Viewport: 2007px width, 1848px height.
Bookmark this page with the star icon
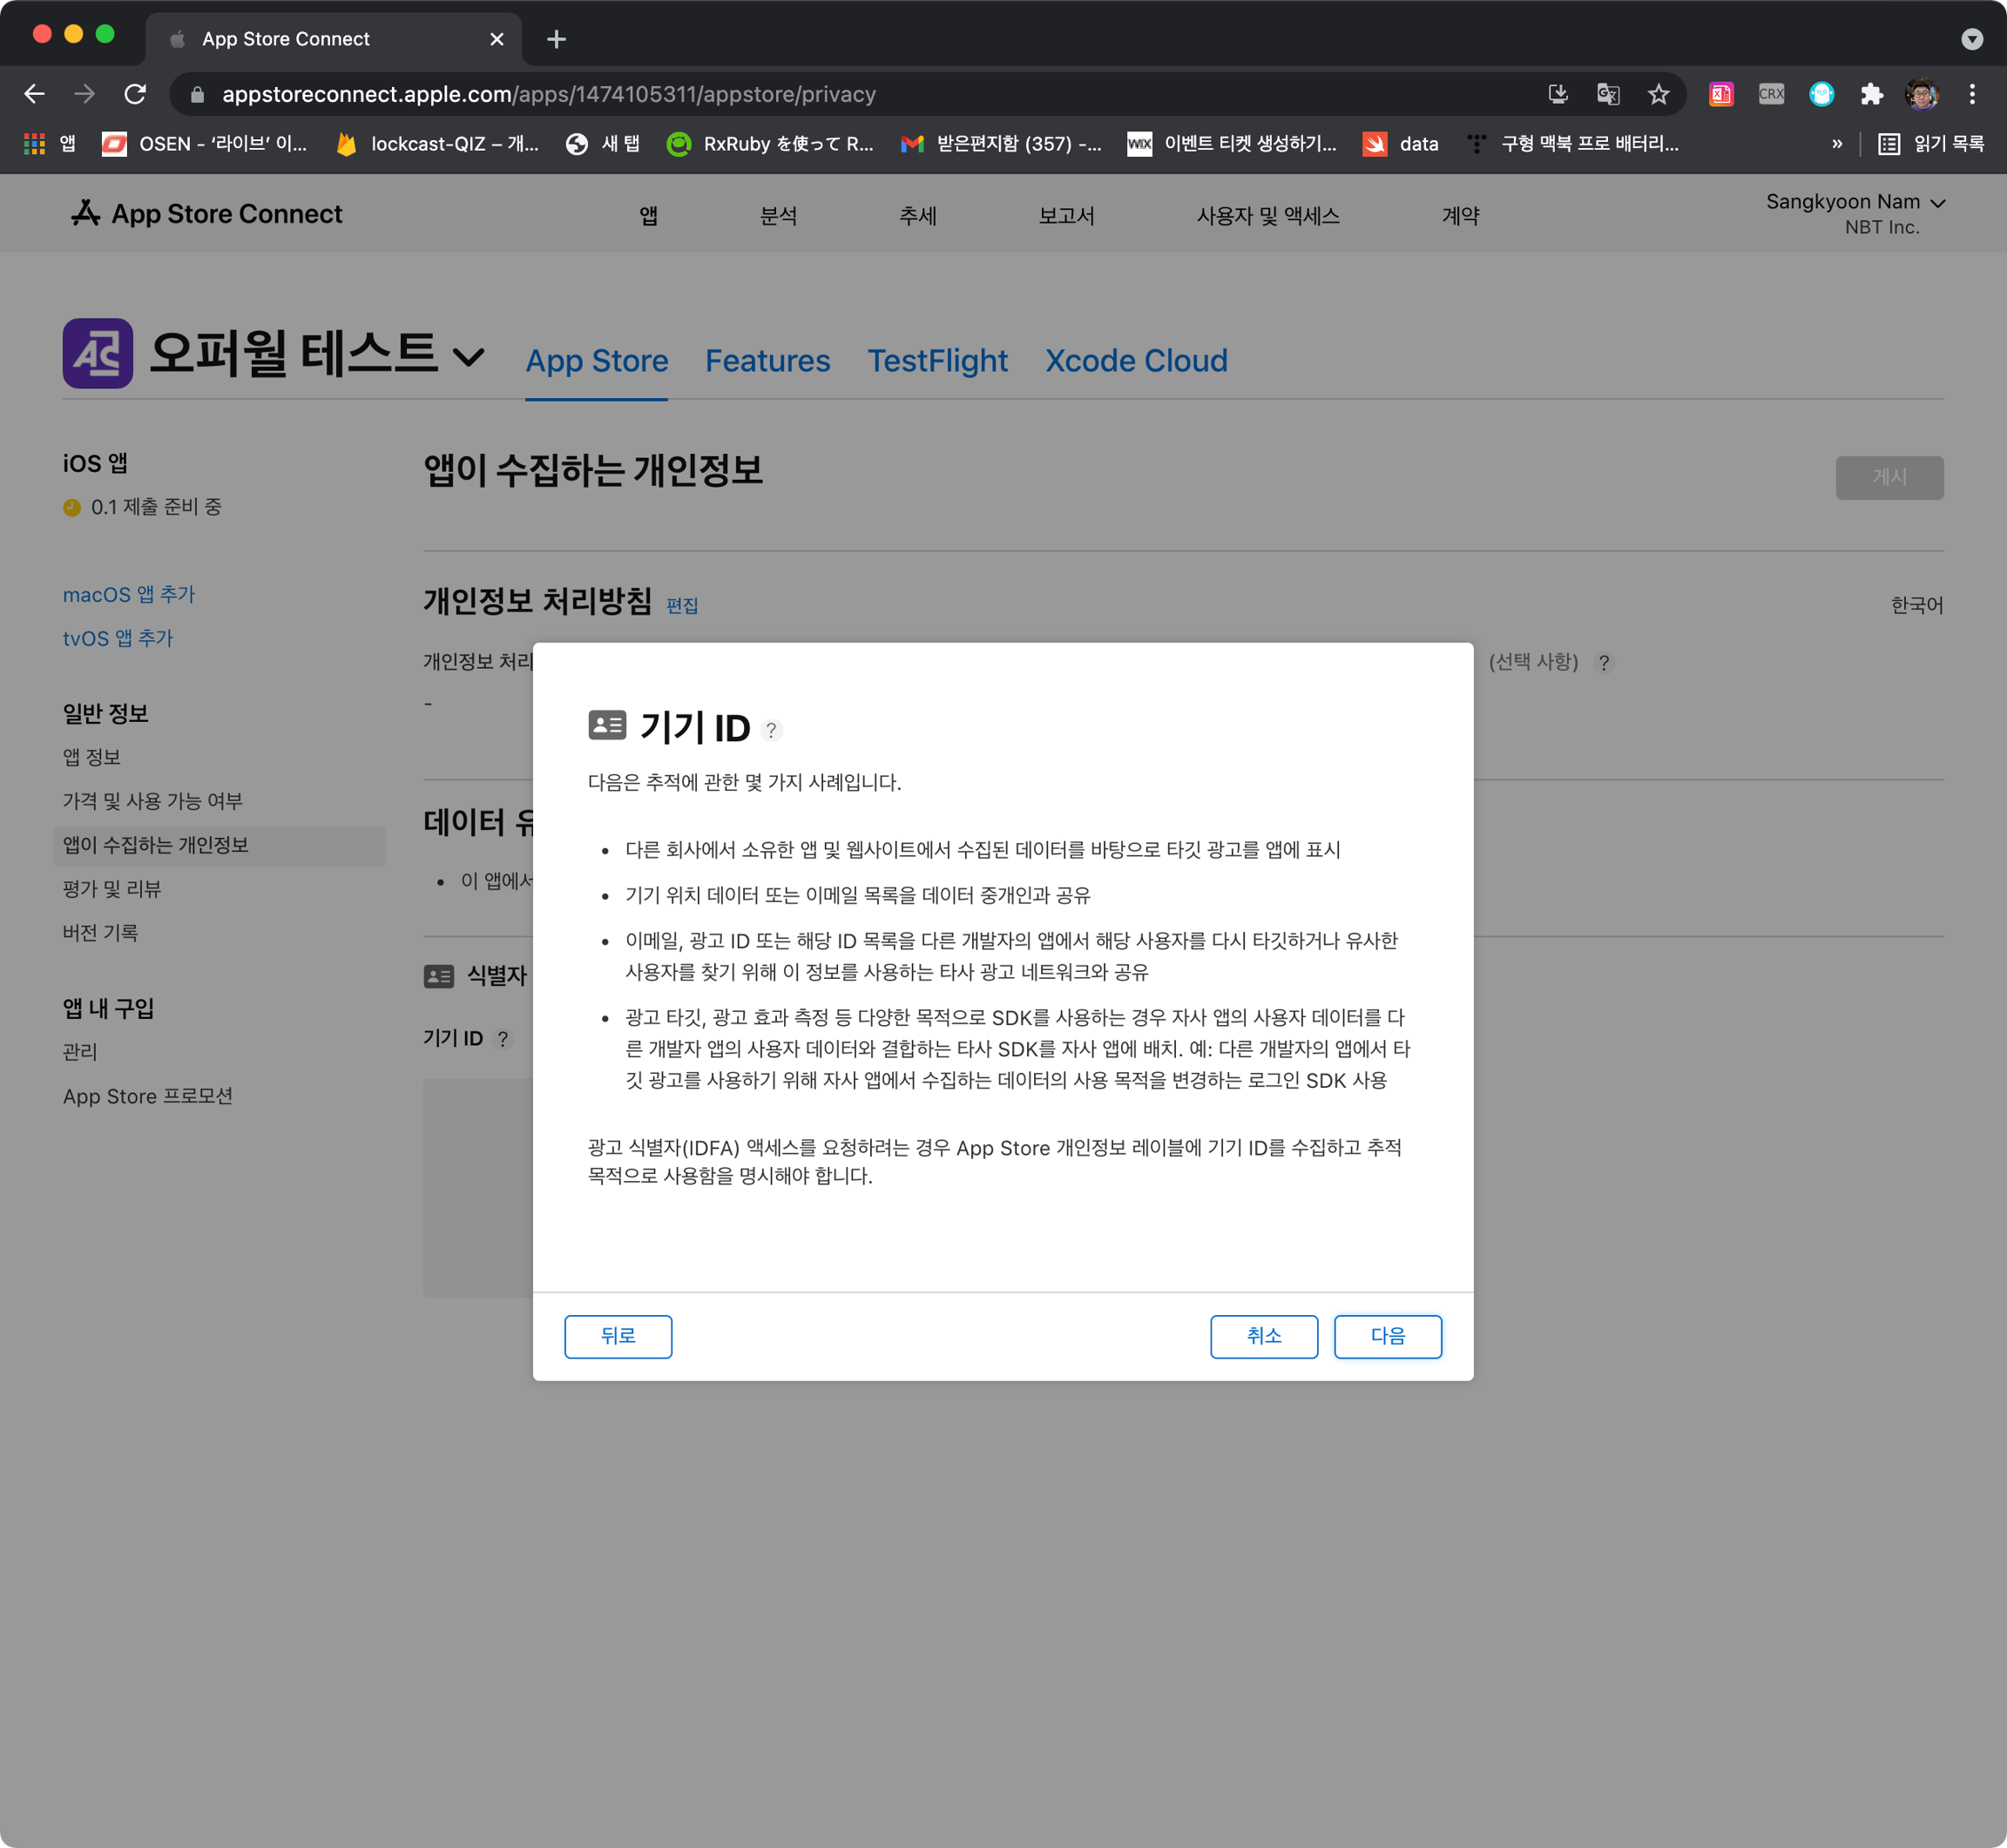[1658, 94]
